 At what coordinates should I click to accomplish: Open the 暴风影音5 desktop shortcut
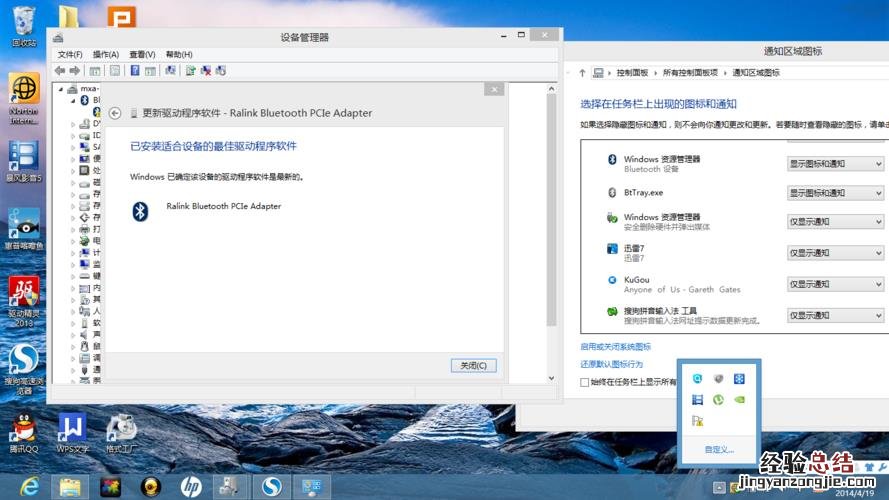click(x=24, y=162)
